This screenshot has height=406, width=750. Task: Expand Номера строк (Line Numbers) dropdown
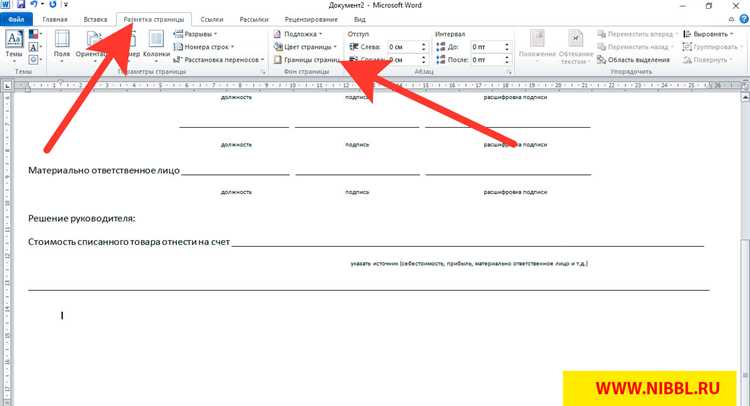click(x=204, y=47)
